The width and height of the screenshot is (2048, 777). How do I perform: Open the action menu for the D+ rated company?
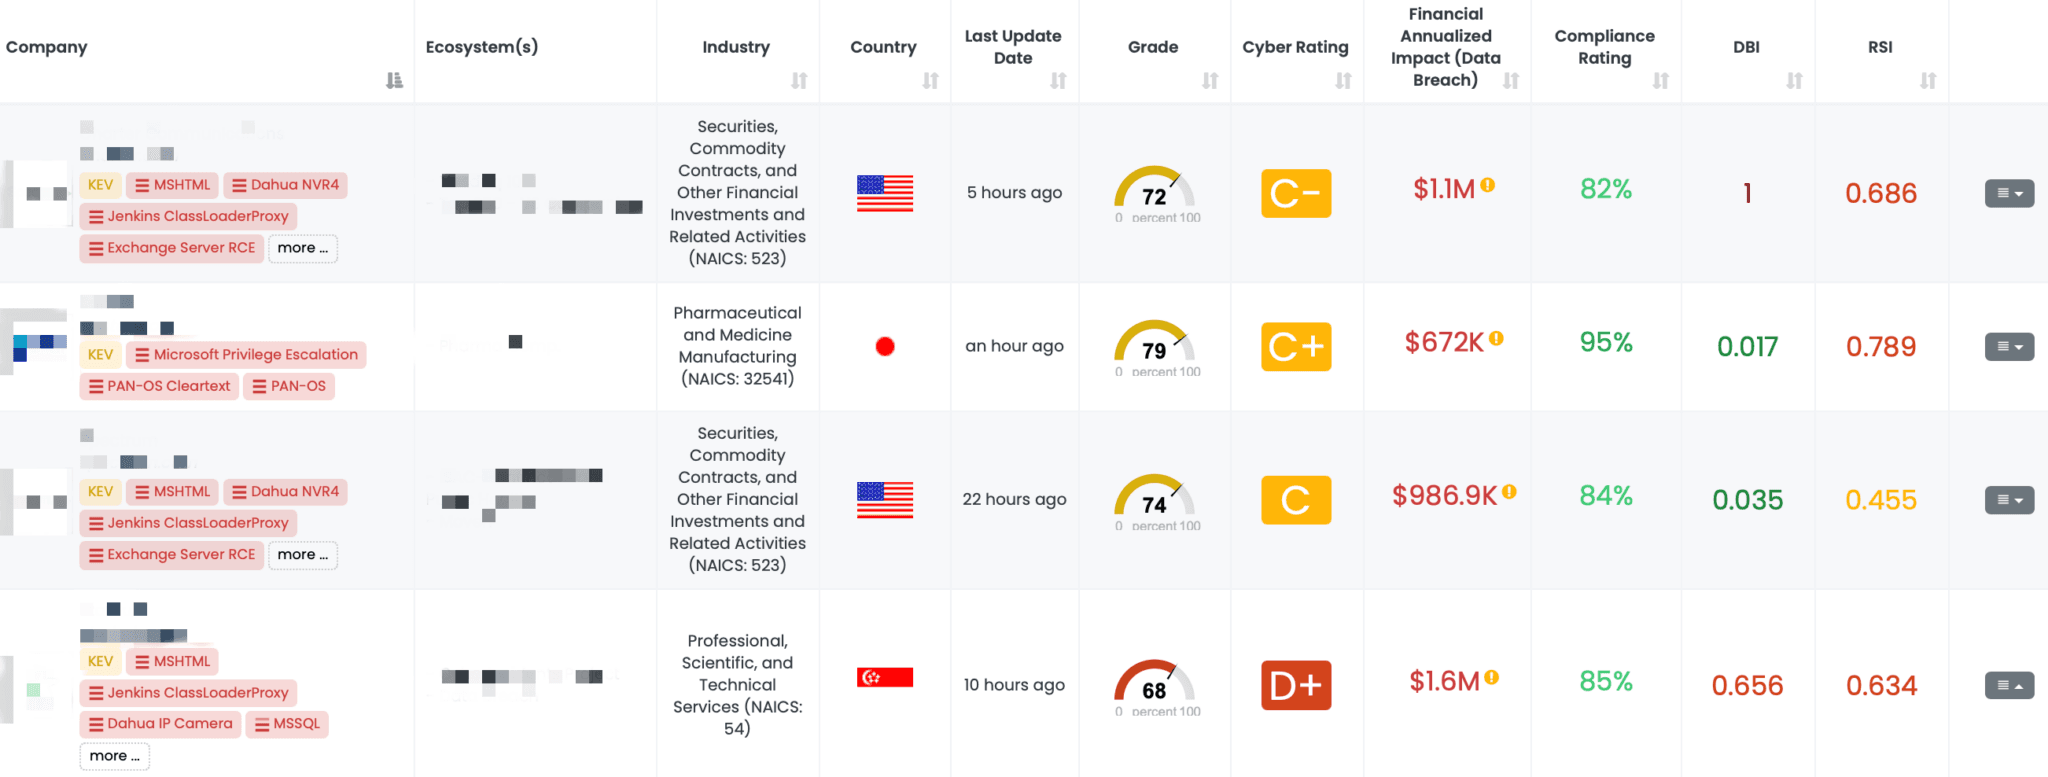click(2009, 685)
